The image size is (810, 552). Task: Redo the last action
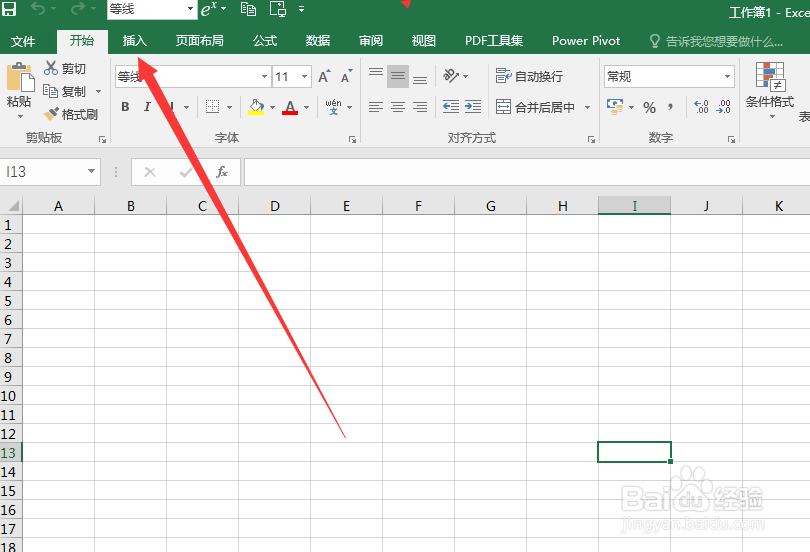click(77, 9)
